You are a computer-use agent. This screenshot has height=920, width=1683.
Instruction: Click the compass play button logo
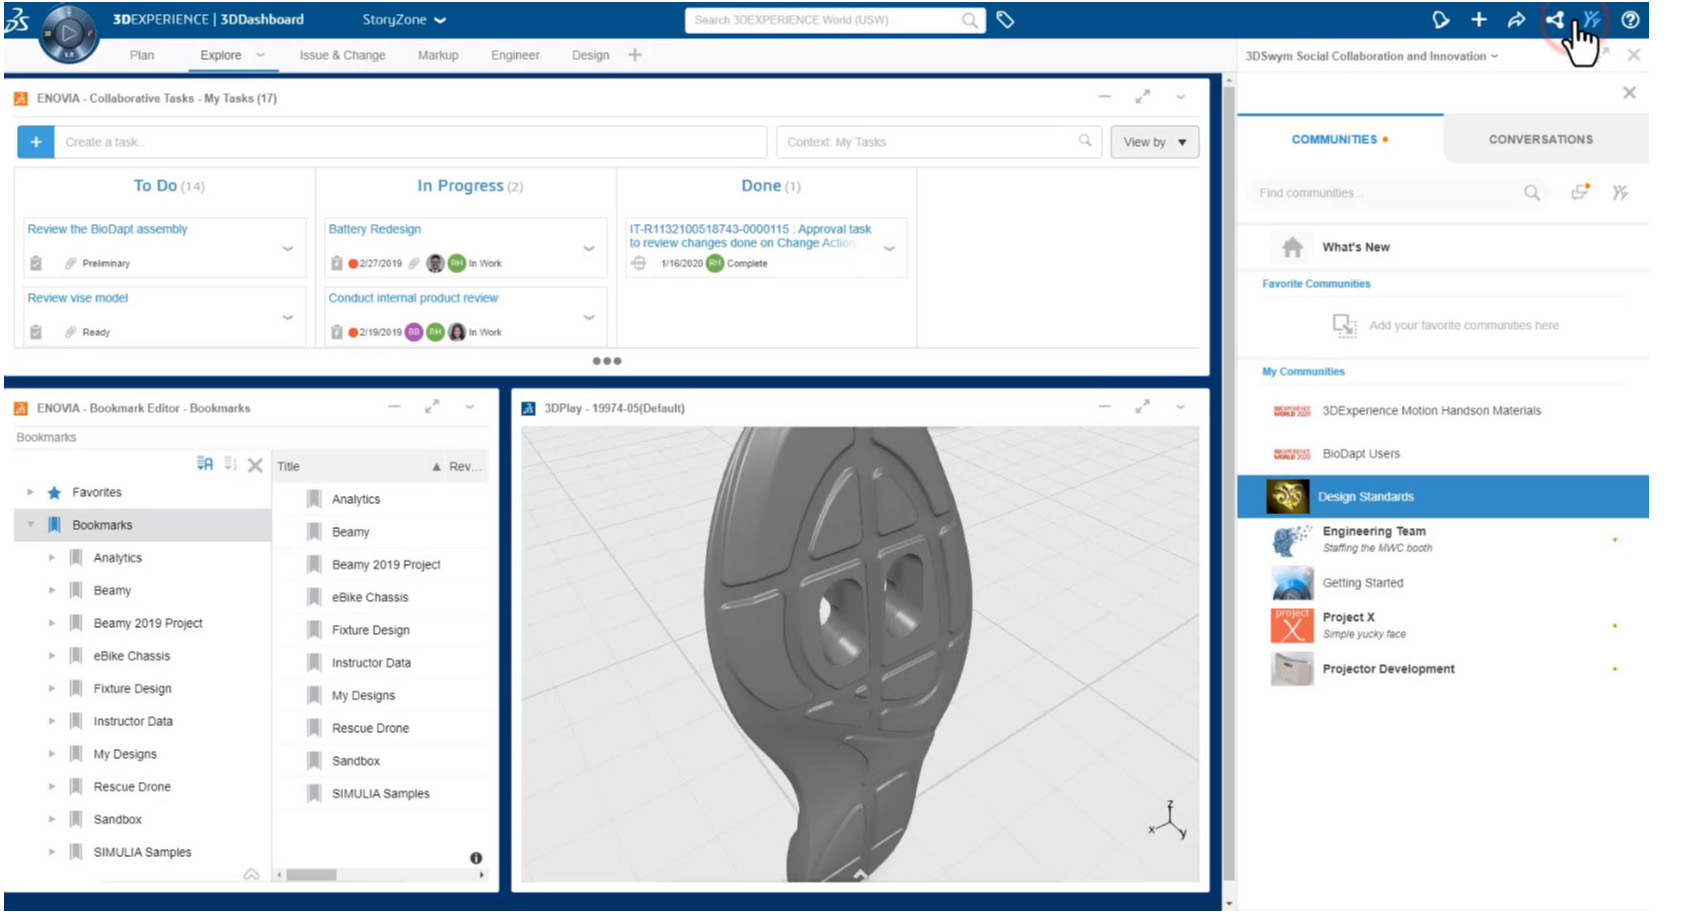pos(68,33)
